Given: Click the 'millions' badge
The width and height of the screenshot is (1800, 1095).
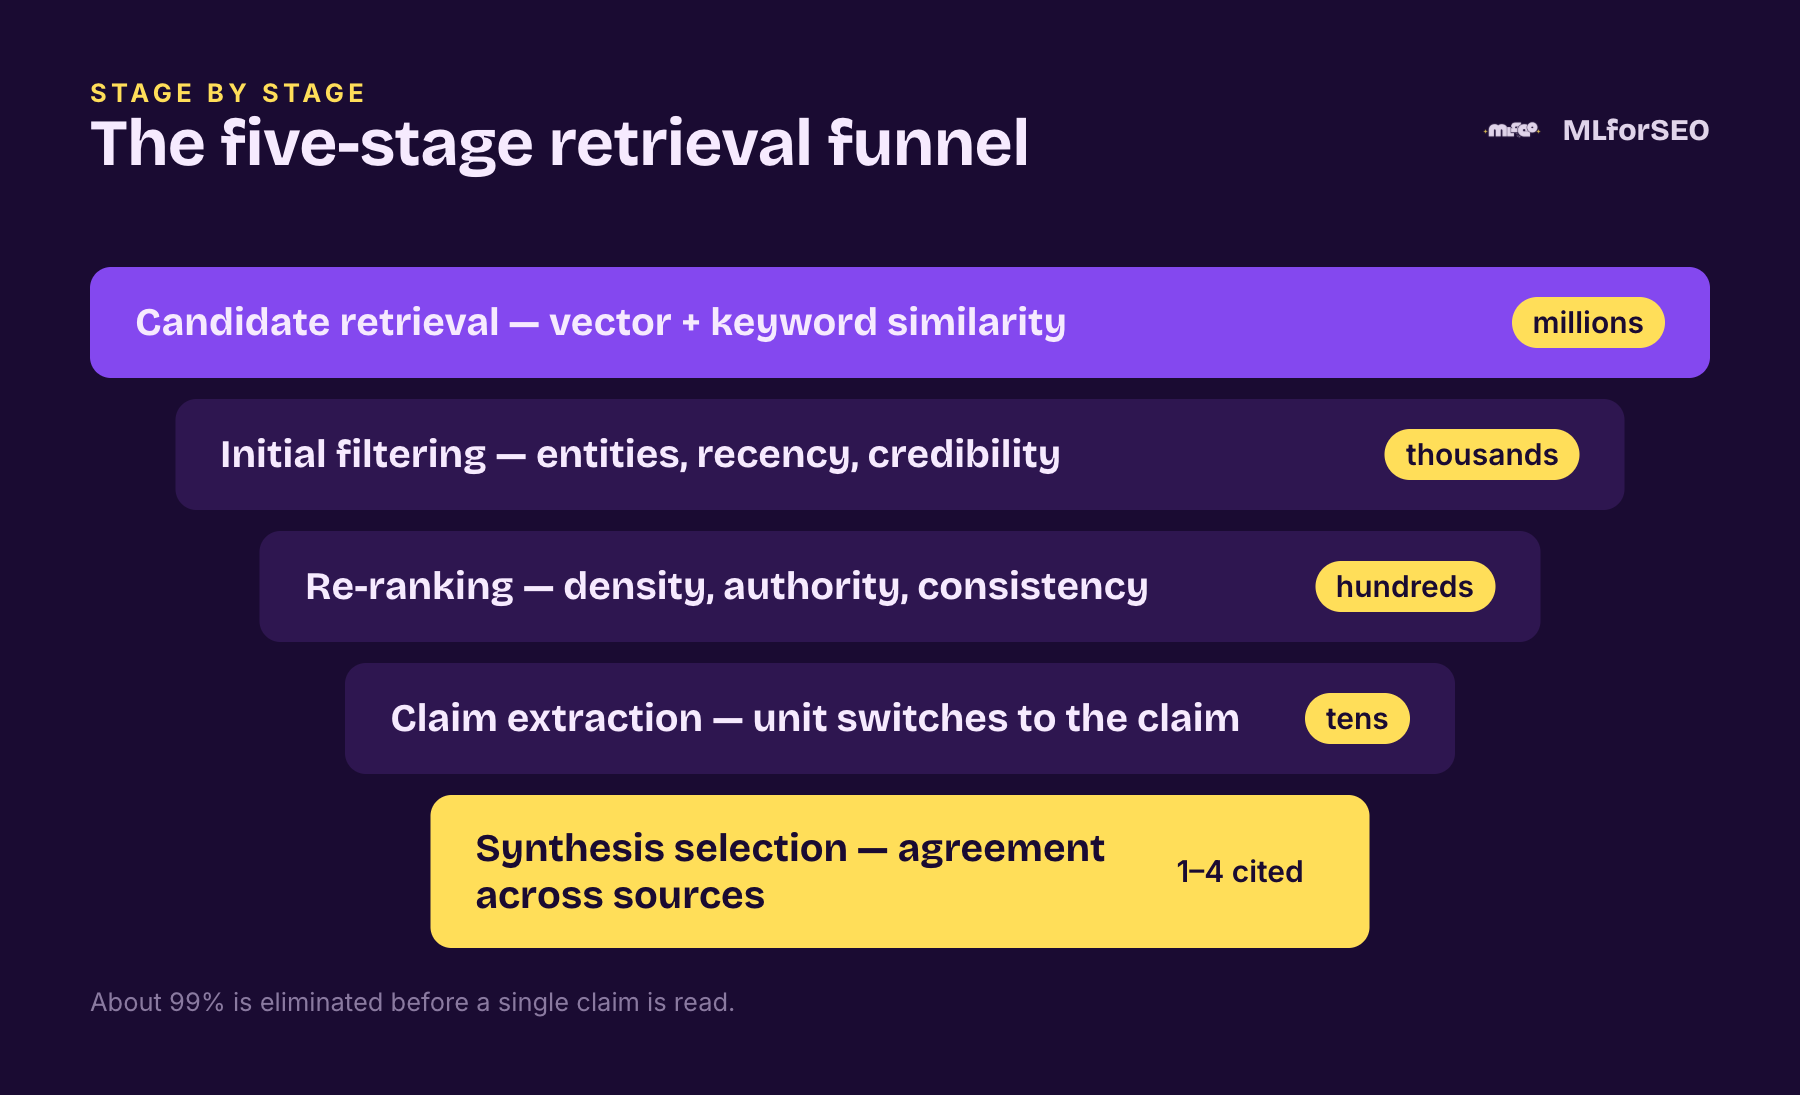Looking at the screenshot, I should point(1588,322).
